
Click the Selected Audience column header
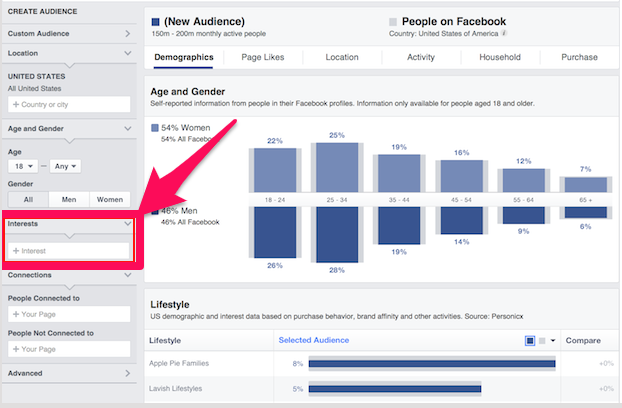click(x=314, y=340)
